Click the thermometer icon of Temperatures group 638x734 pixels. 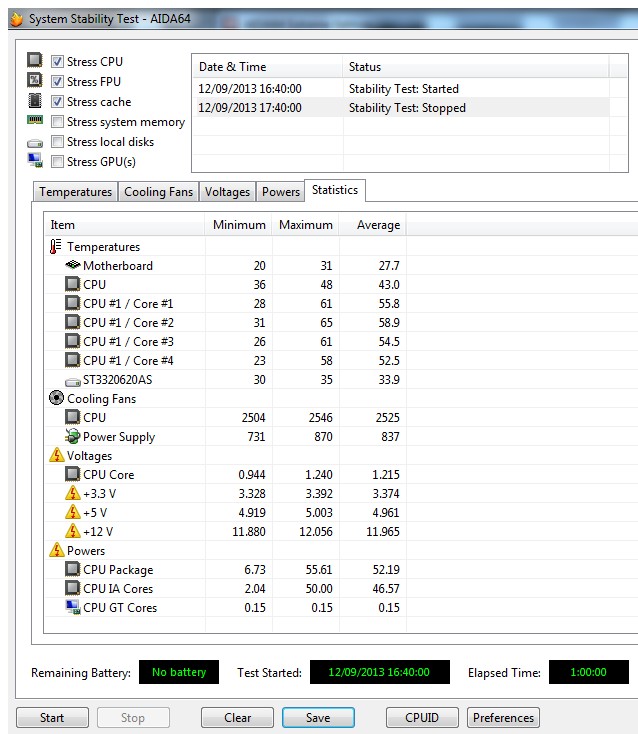pyautogui.click(x=56, y=247)
